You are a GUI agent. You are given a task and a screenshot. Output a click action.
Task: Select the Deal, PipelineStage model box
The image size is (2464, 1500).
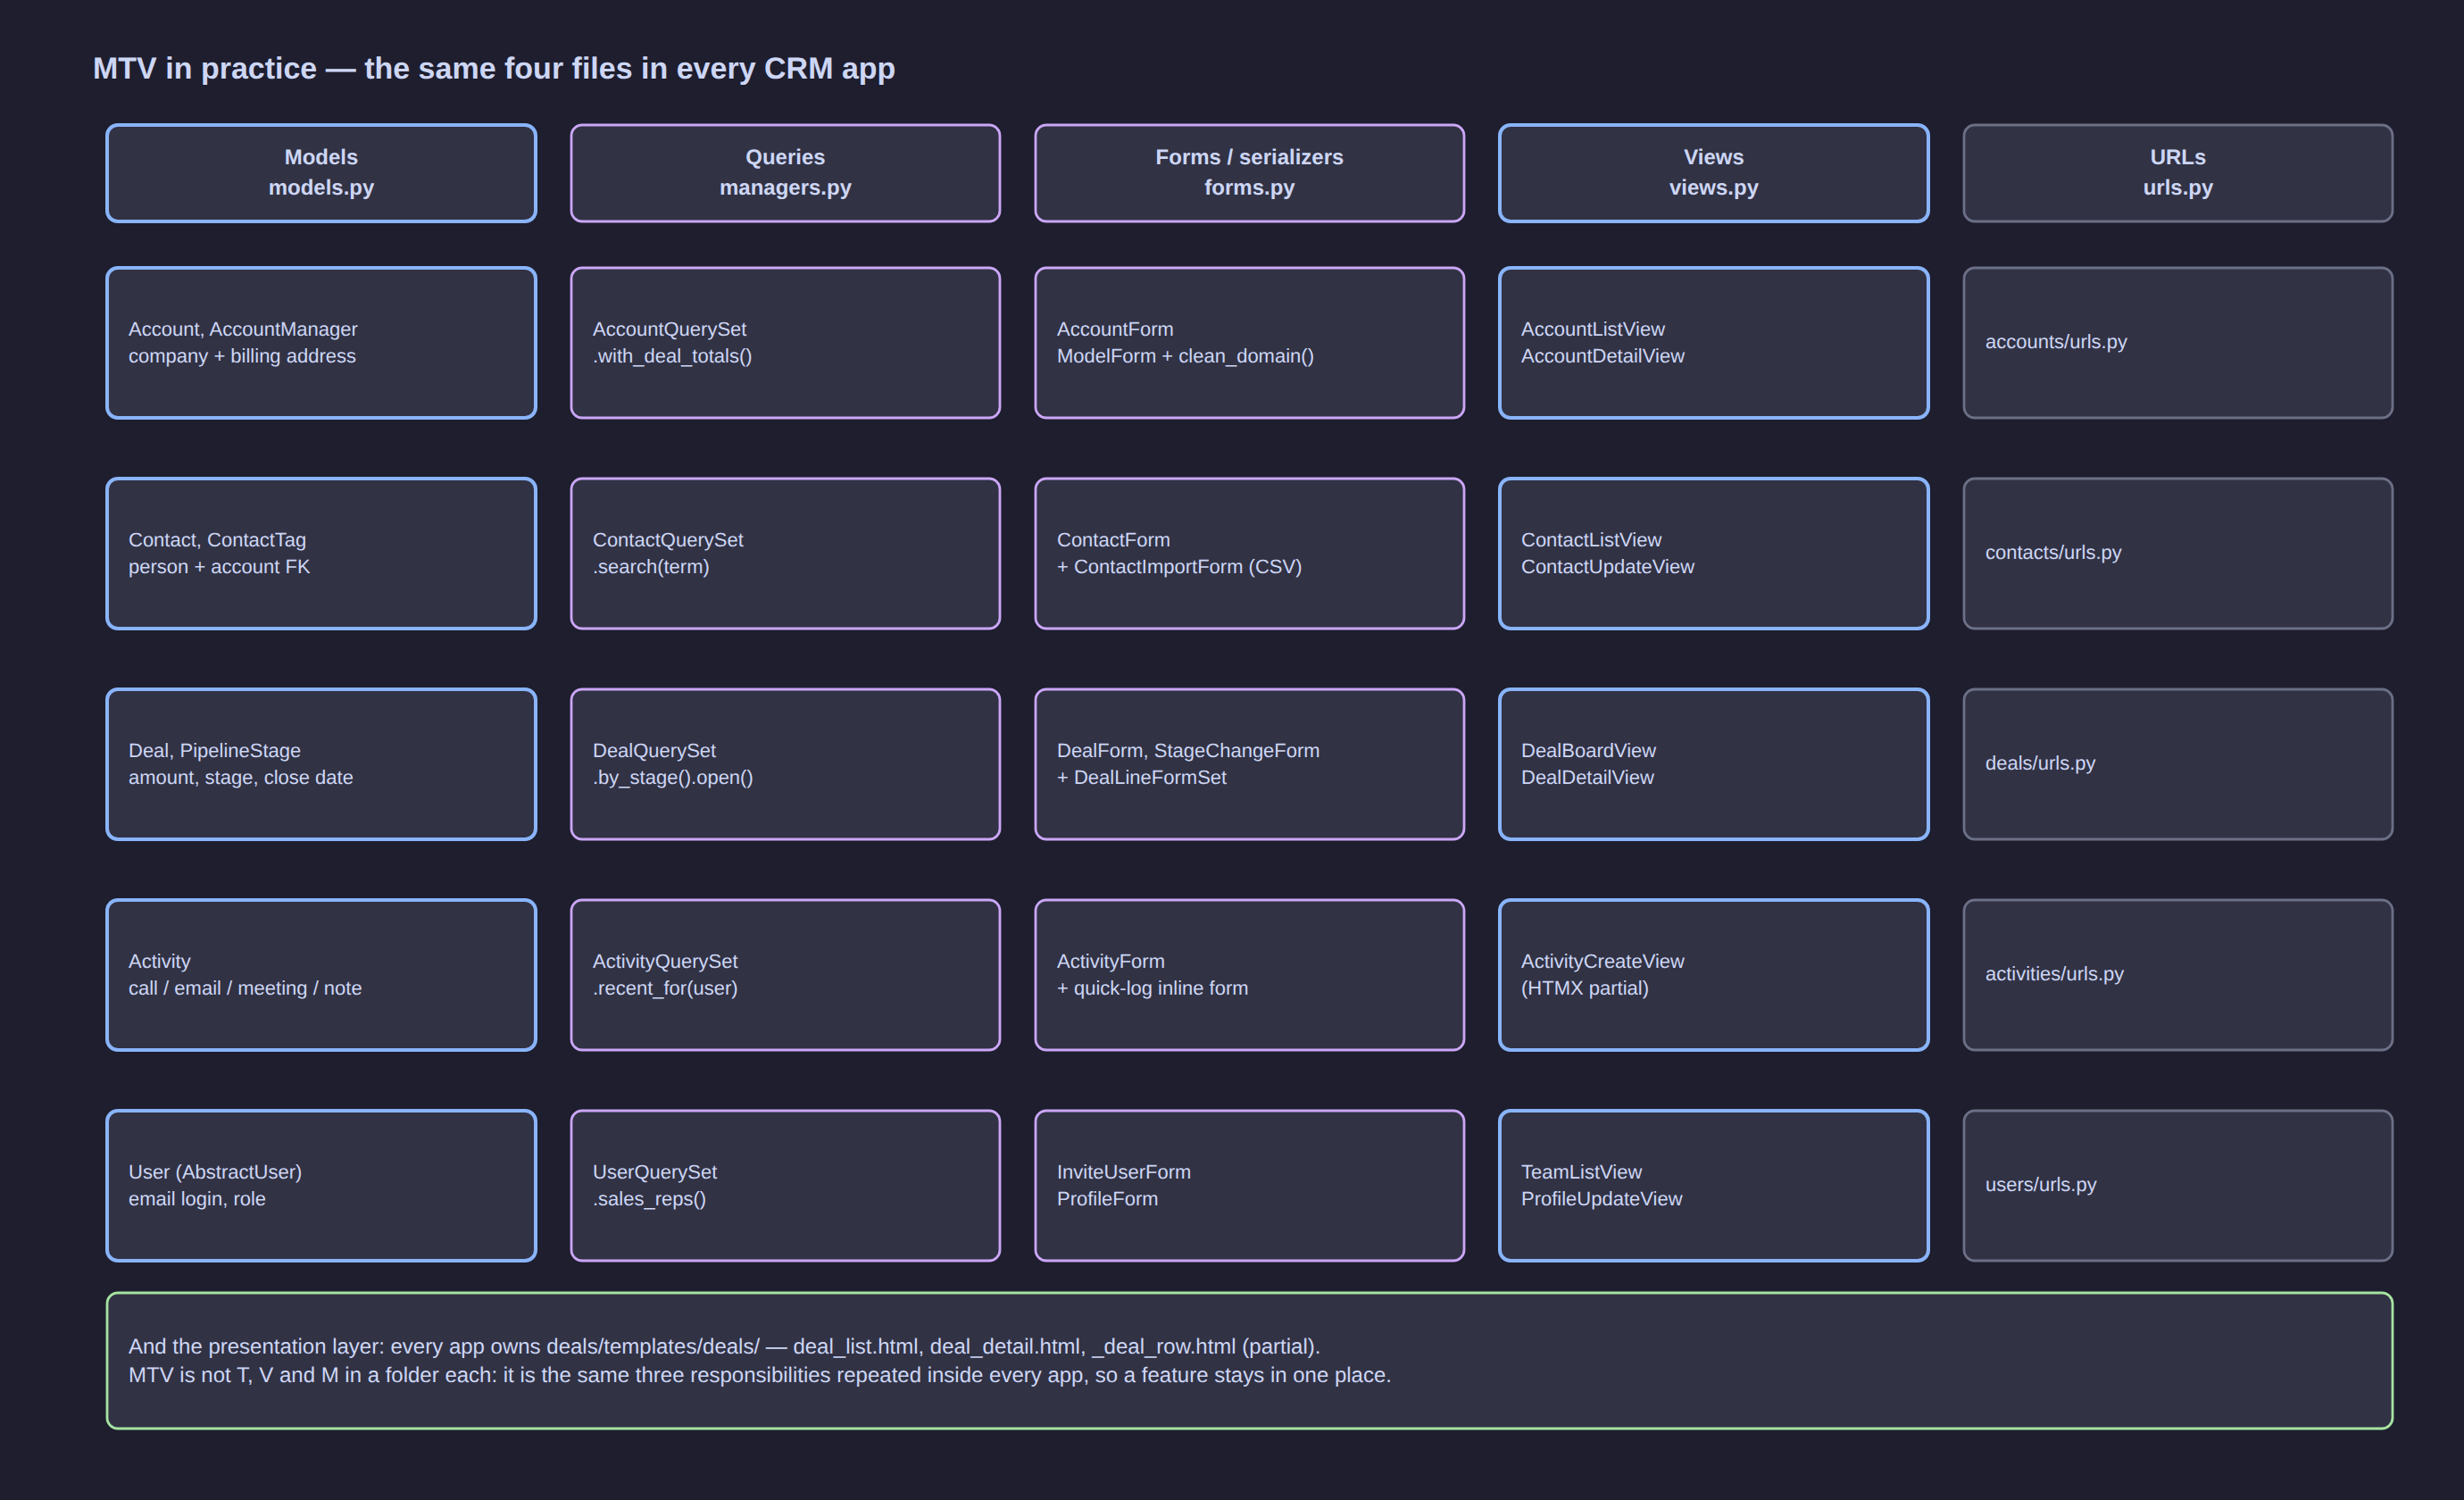click(x=321, y=764)
